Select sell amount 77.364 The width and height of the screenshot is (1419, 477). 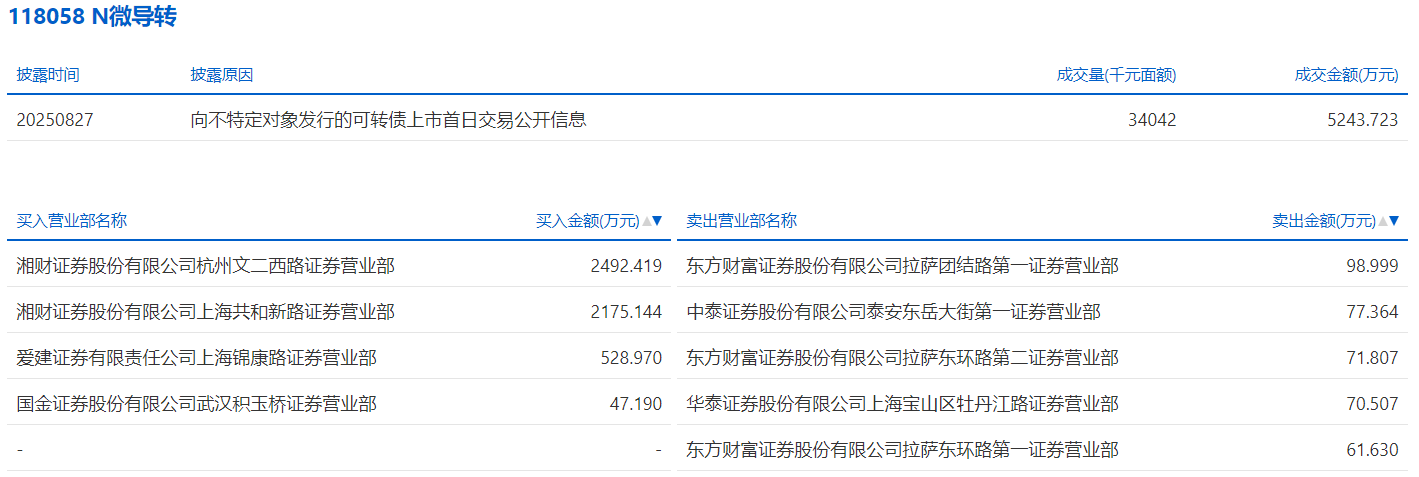pyautogui.click(x=1372, y=312)
